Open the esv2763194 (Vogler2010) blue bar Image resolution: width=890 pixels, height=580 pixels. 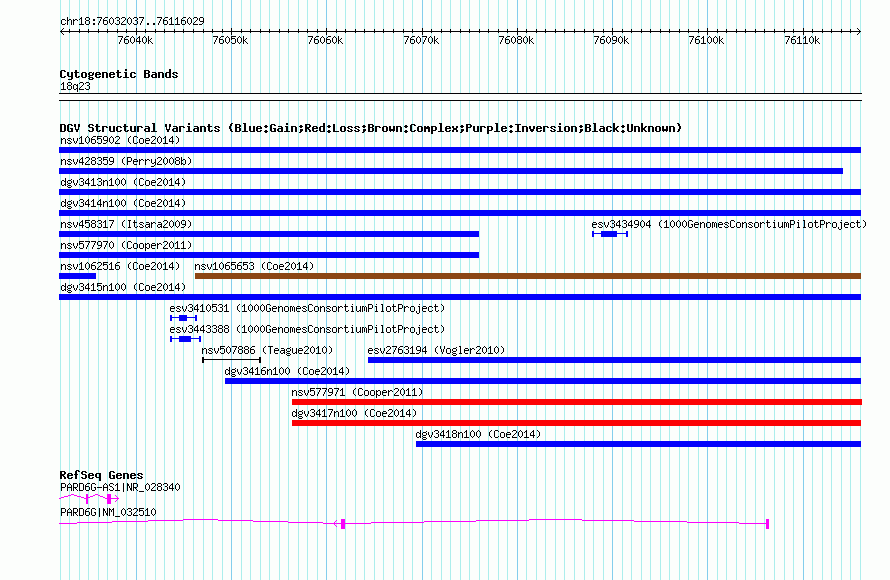point(614,360)
